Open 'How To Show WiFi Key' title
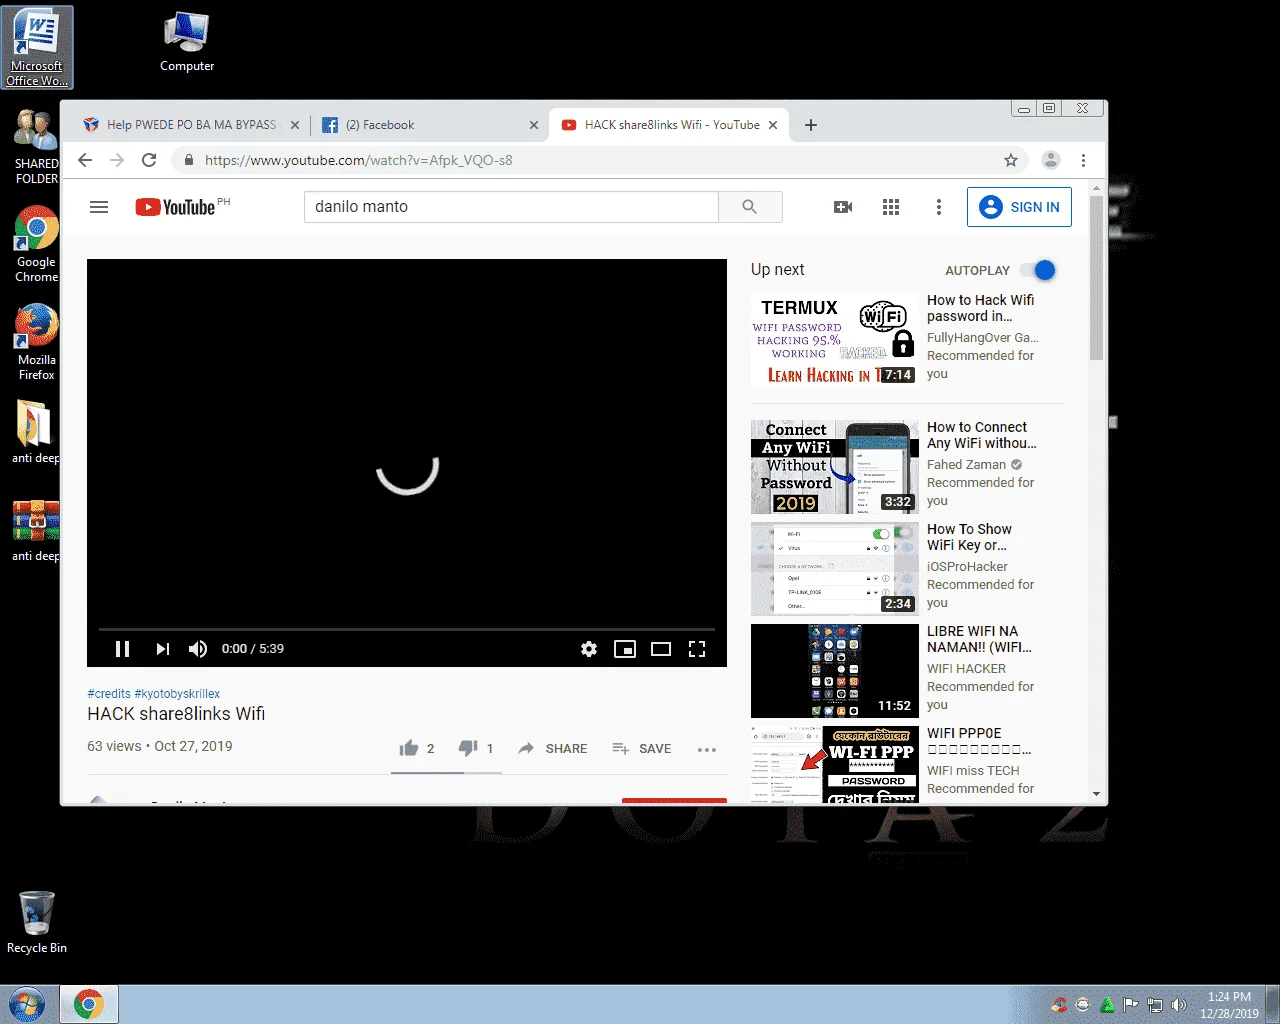Image resolution: width=1280 pixels, height=1024 pixels. [x=969, y=537]
